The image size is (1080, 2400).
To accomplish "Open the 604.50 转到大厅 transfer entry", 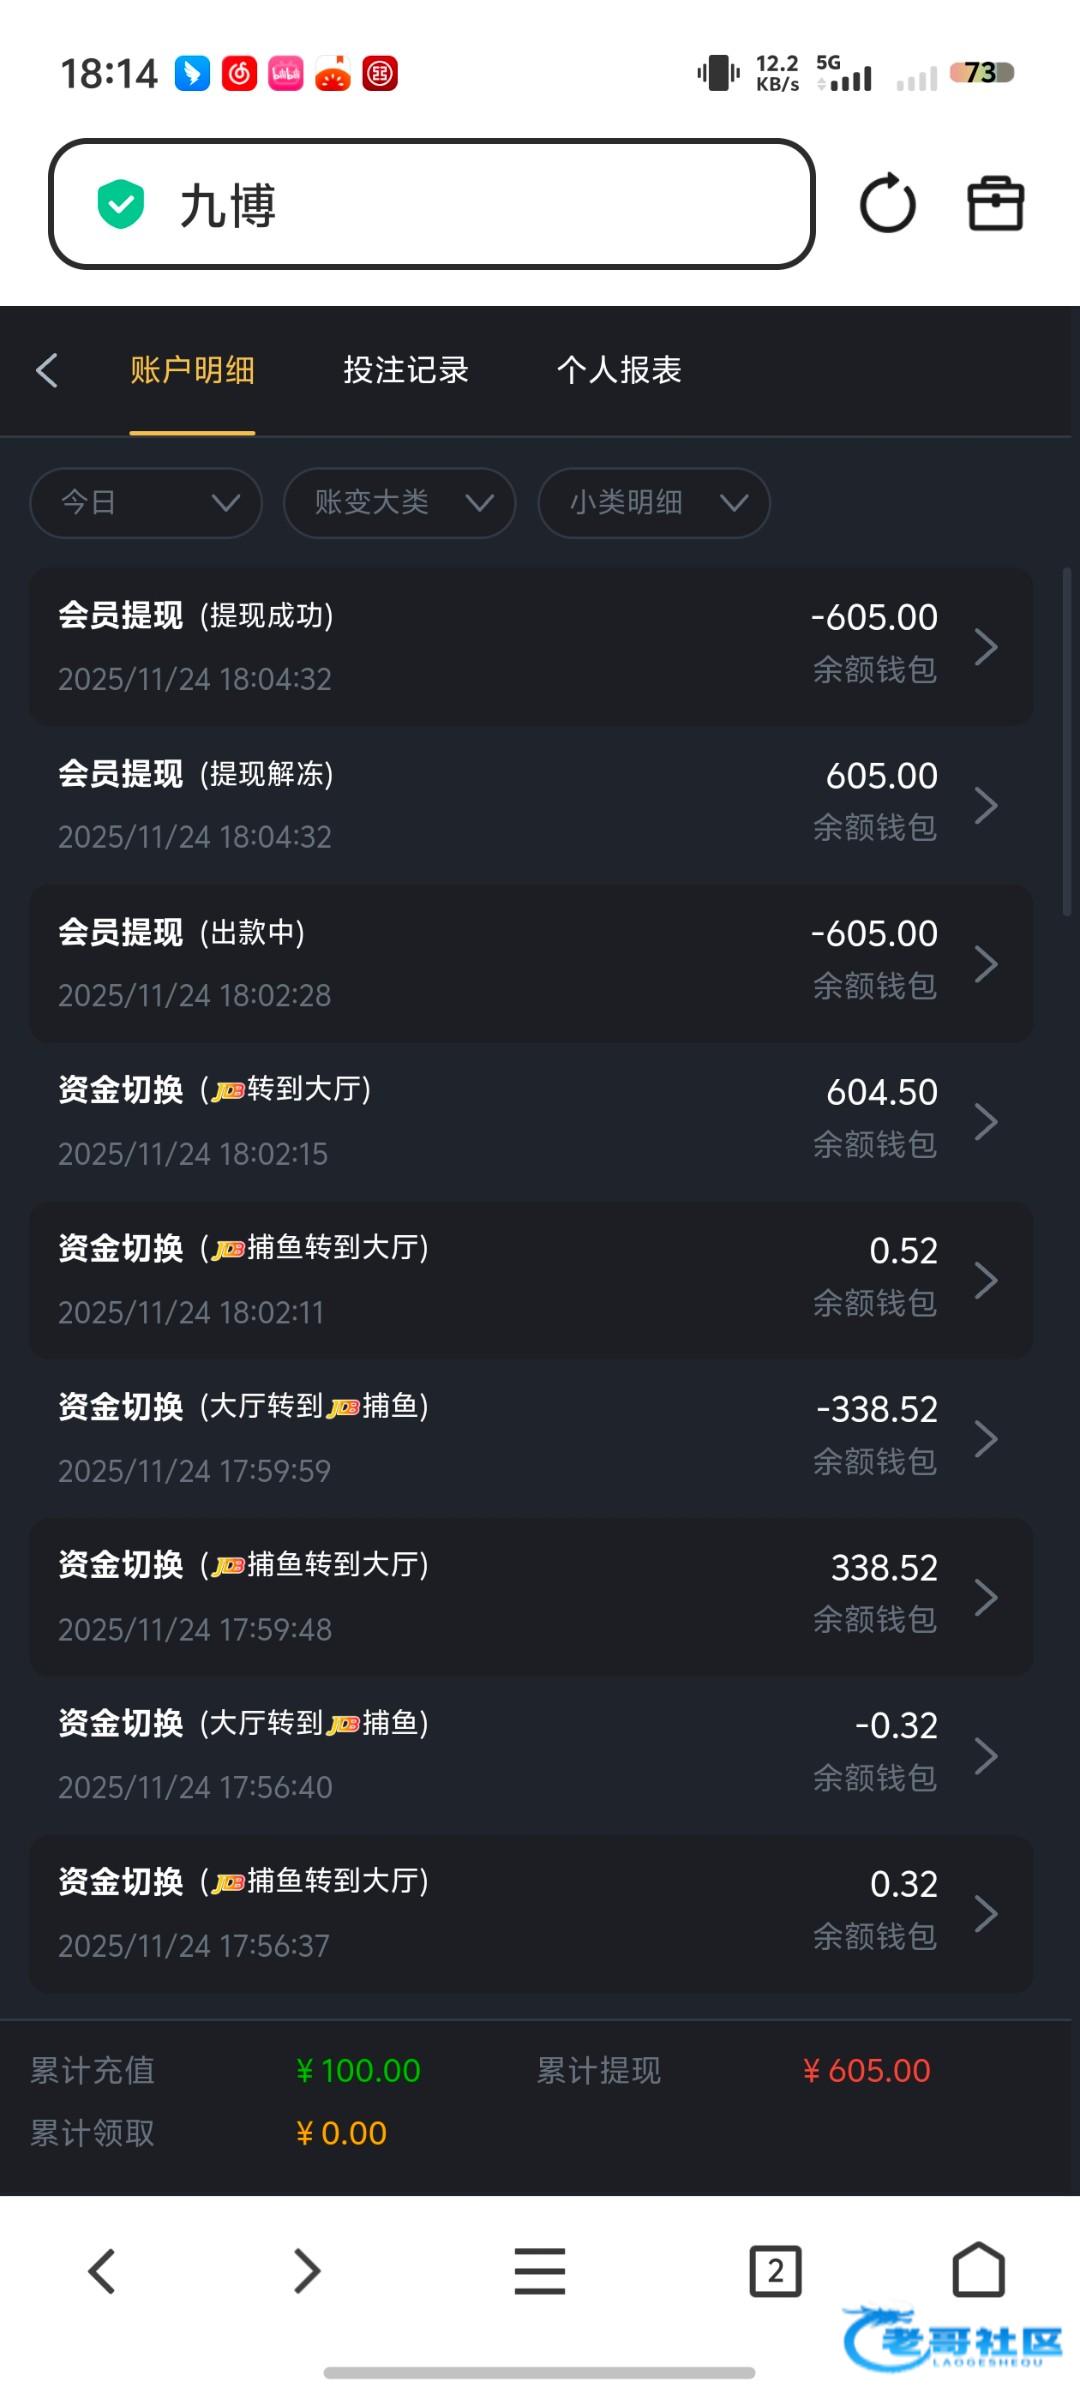I will click(530, 1121).
